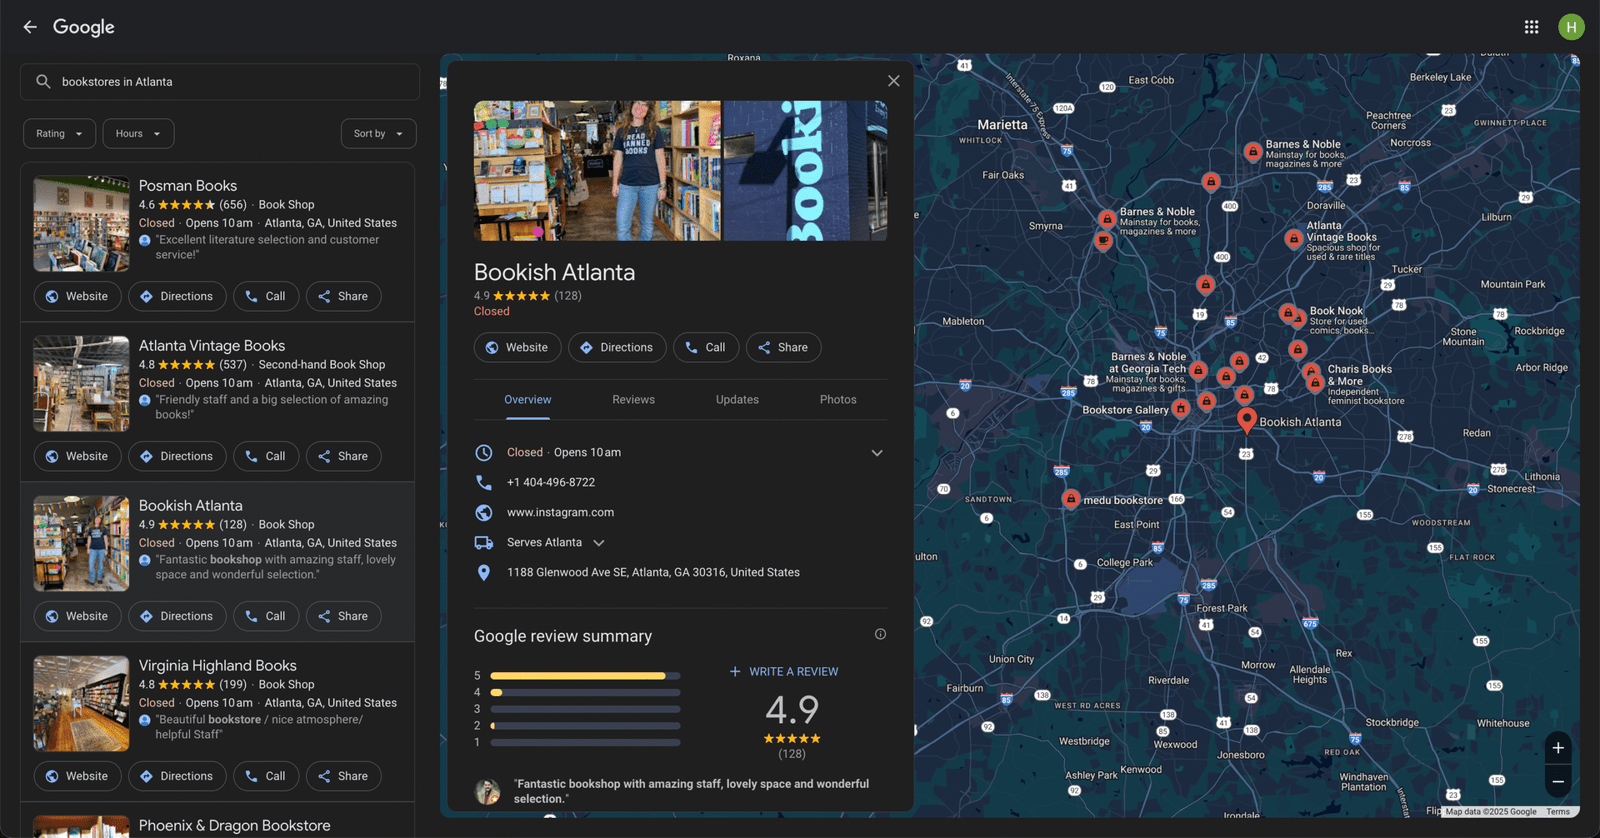Open Website for Atlanta Vintage Books
Image resolution: width=1600 pixels, height=838 pixels.
click(x=77, y=456)
